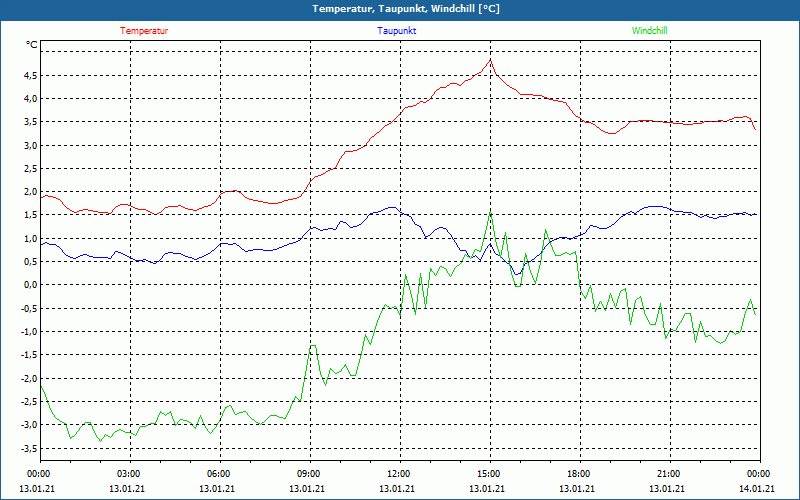Click the -2,0 y-axis value

29,378
